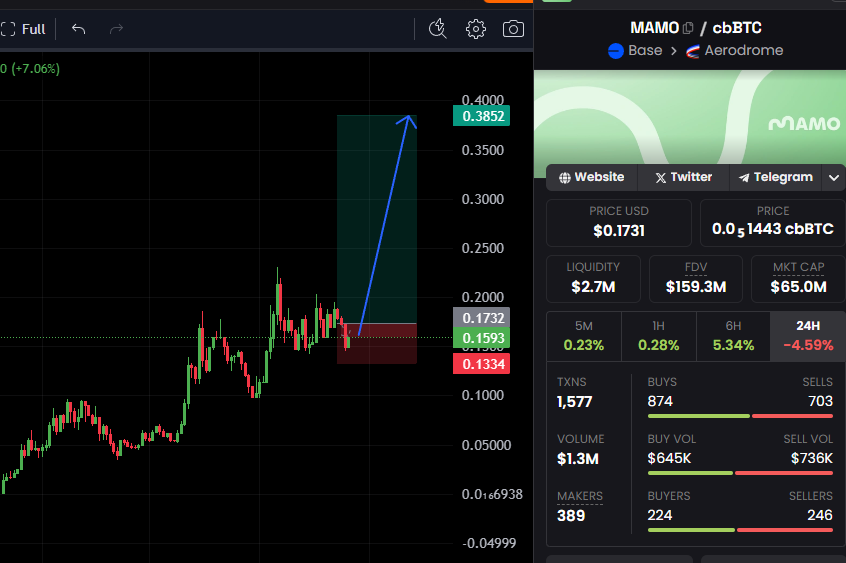The height and width of the screenshot is (563, 846).
Task: Select the 5M timeframe tab
Action: coord(584,336)
